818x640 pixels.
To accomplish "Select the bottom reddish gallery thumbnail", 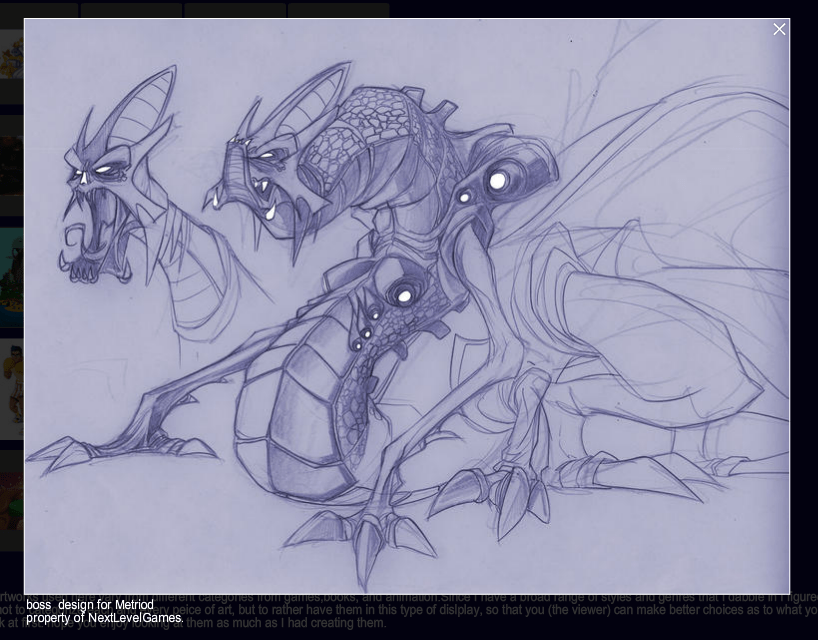I will pos(11,500).
